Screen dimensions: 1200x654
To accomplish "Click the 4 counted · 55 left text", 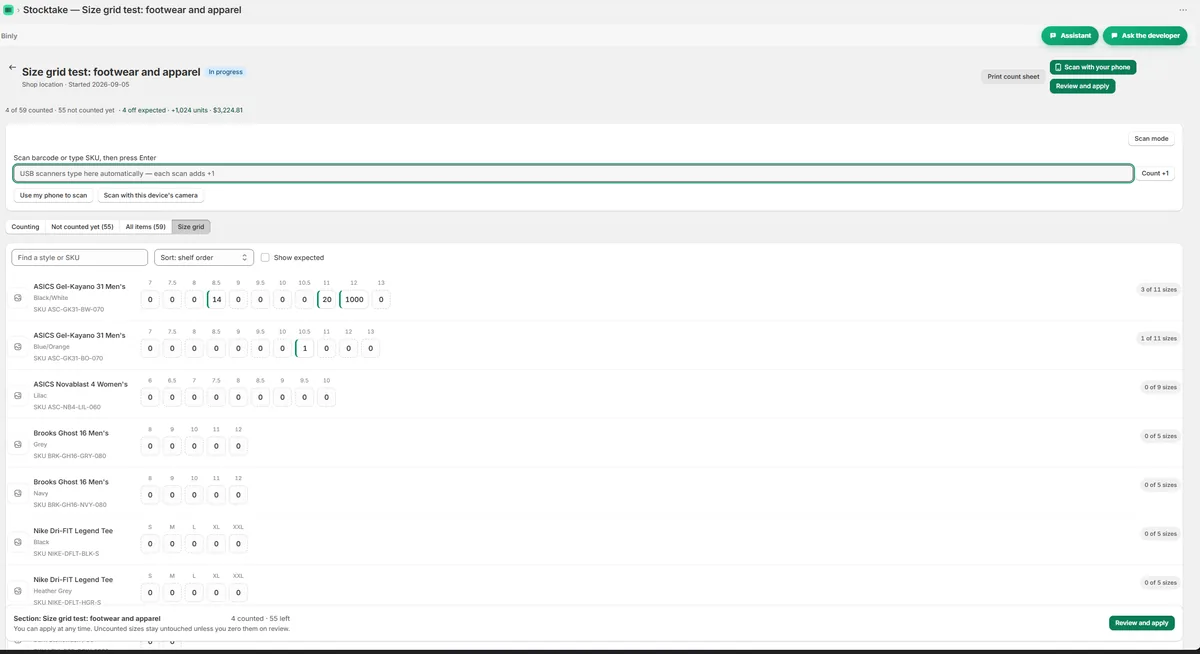I will 261,619.
